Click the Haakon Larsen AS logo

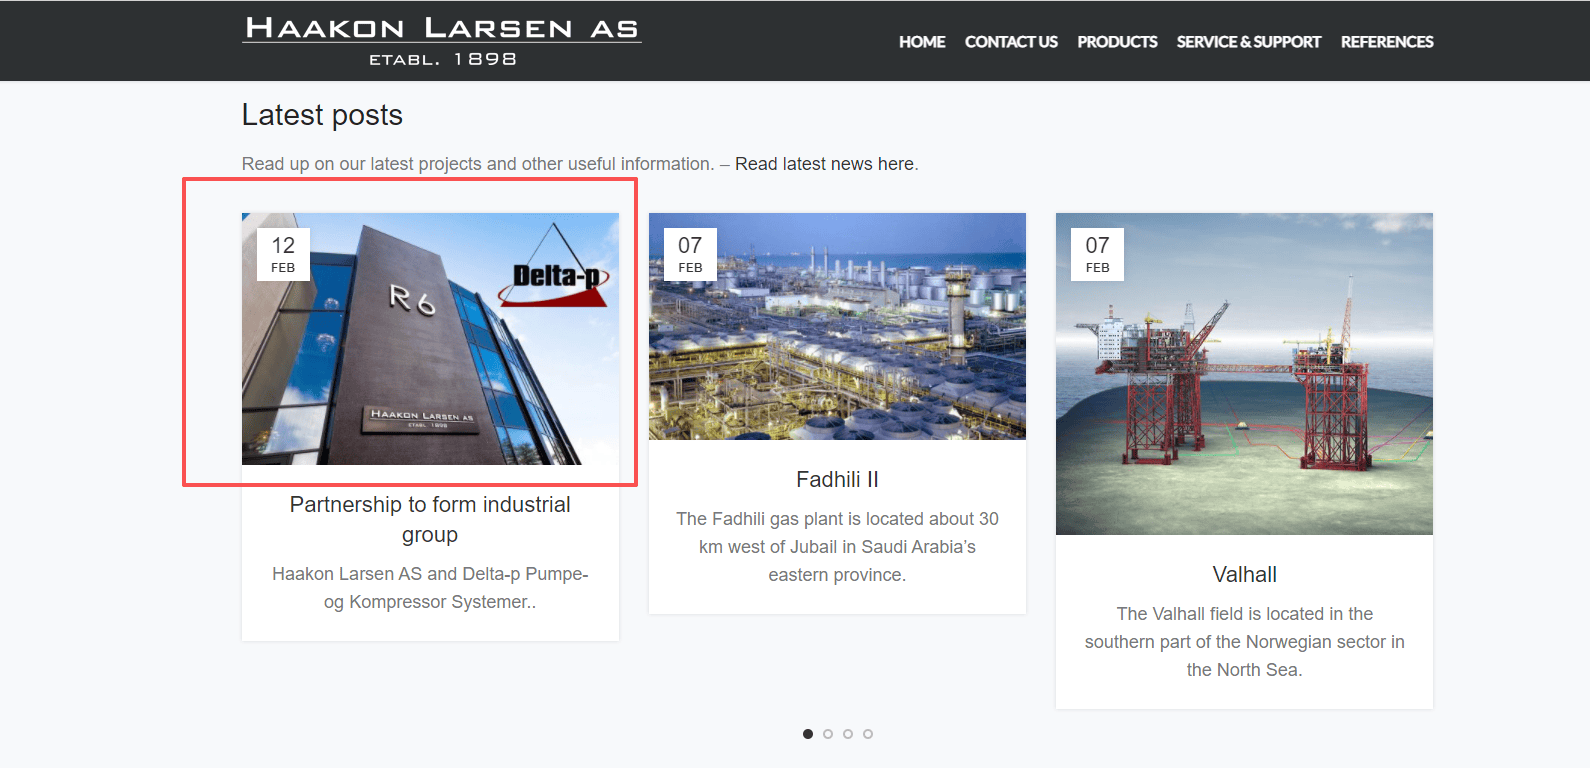coord(441,41)
